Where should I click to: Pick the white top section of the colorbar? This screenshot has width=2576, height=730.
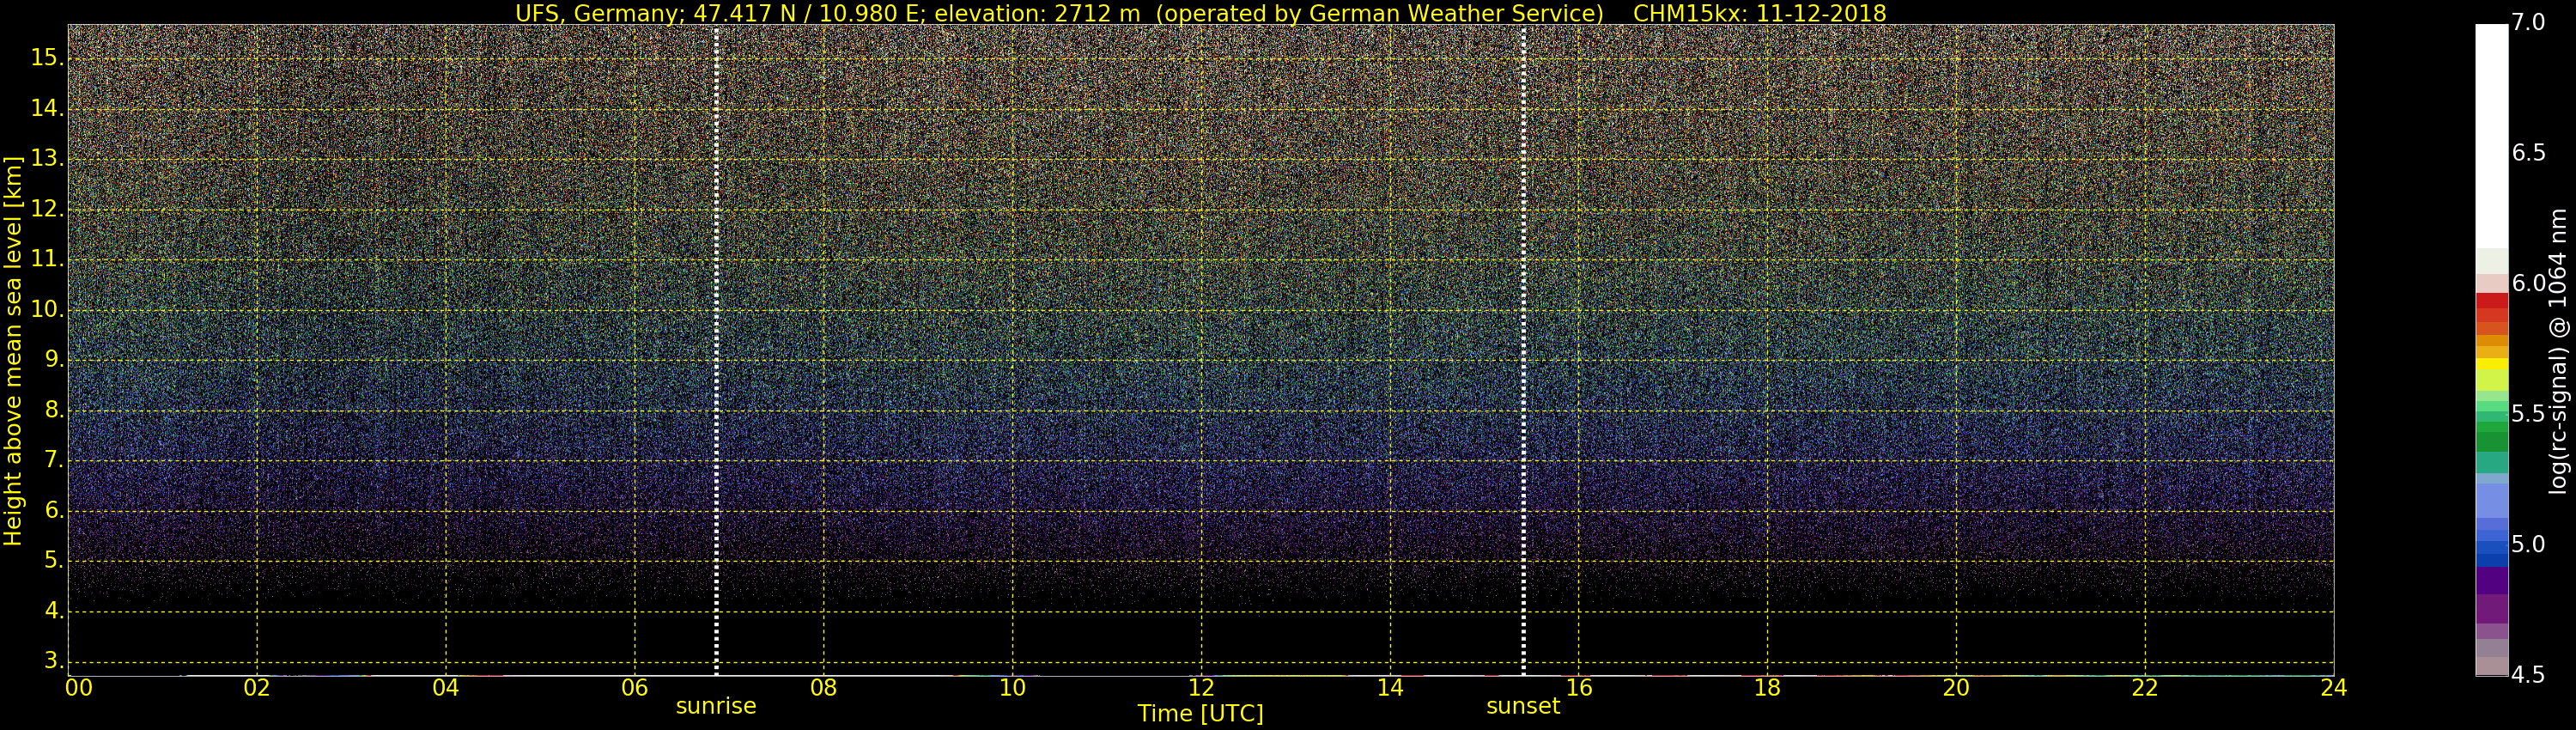coord(2491,135)
